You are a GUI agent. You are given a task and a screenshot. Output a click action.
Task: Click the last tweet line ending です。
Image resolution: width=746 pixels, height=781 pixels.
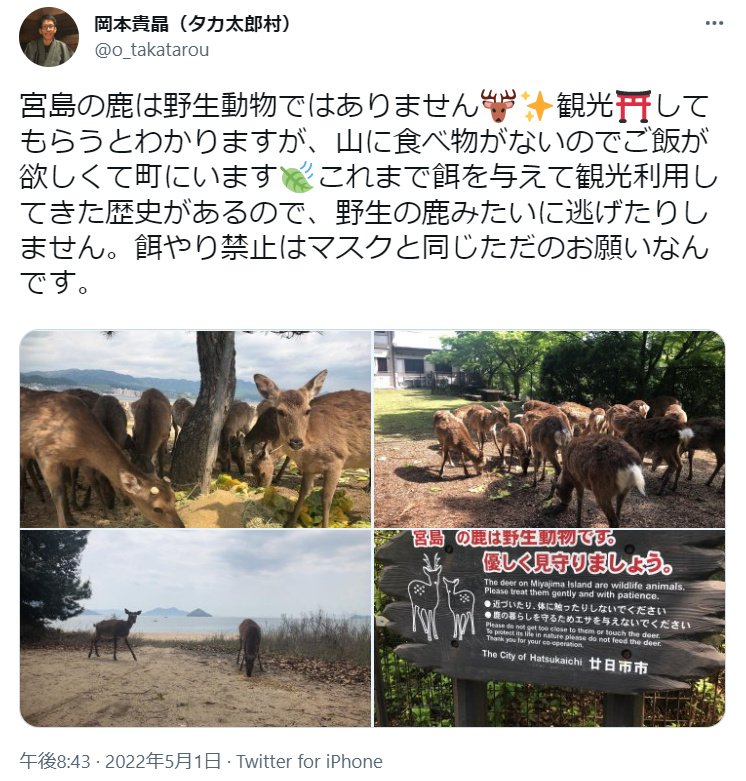pos(55,282)
